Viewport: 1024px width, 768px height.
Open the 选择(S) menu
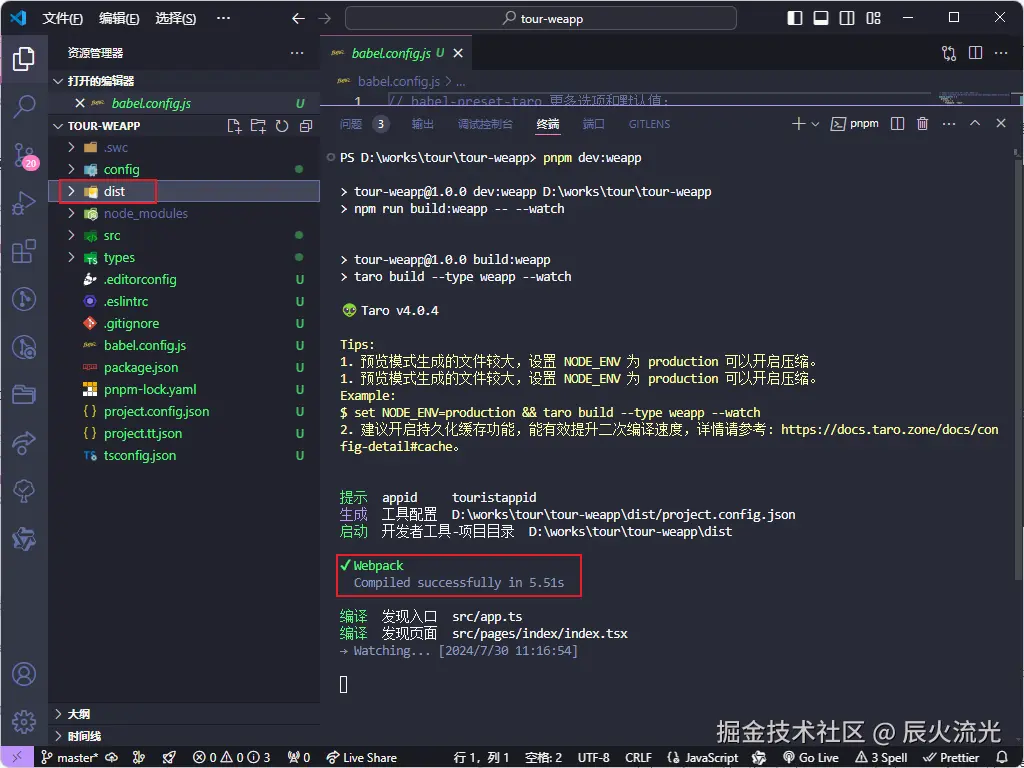point(175,18)
